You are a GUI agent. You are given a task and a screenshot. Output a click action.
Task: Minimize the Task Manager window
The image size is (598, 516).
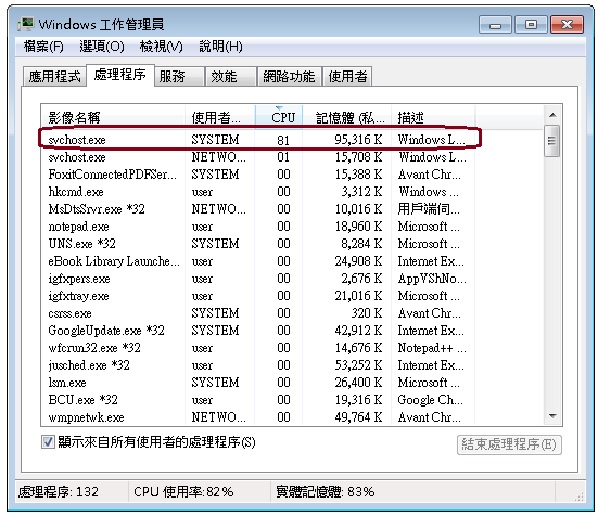495,25
